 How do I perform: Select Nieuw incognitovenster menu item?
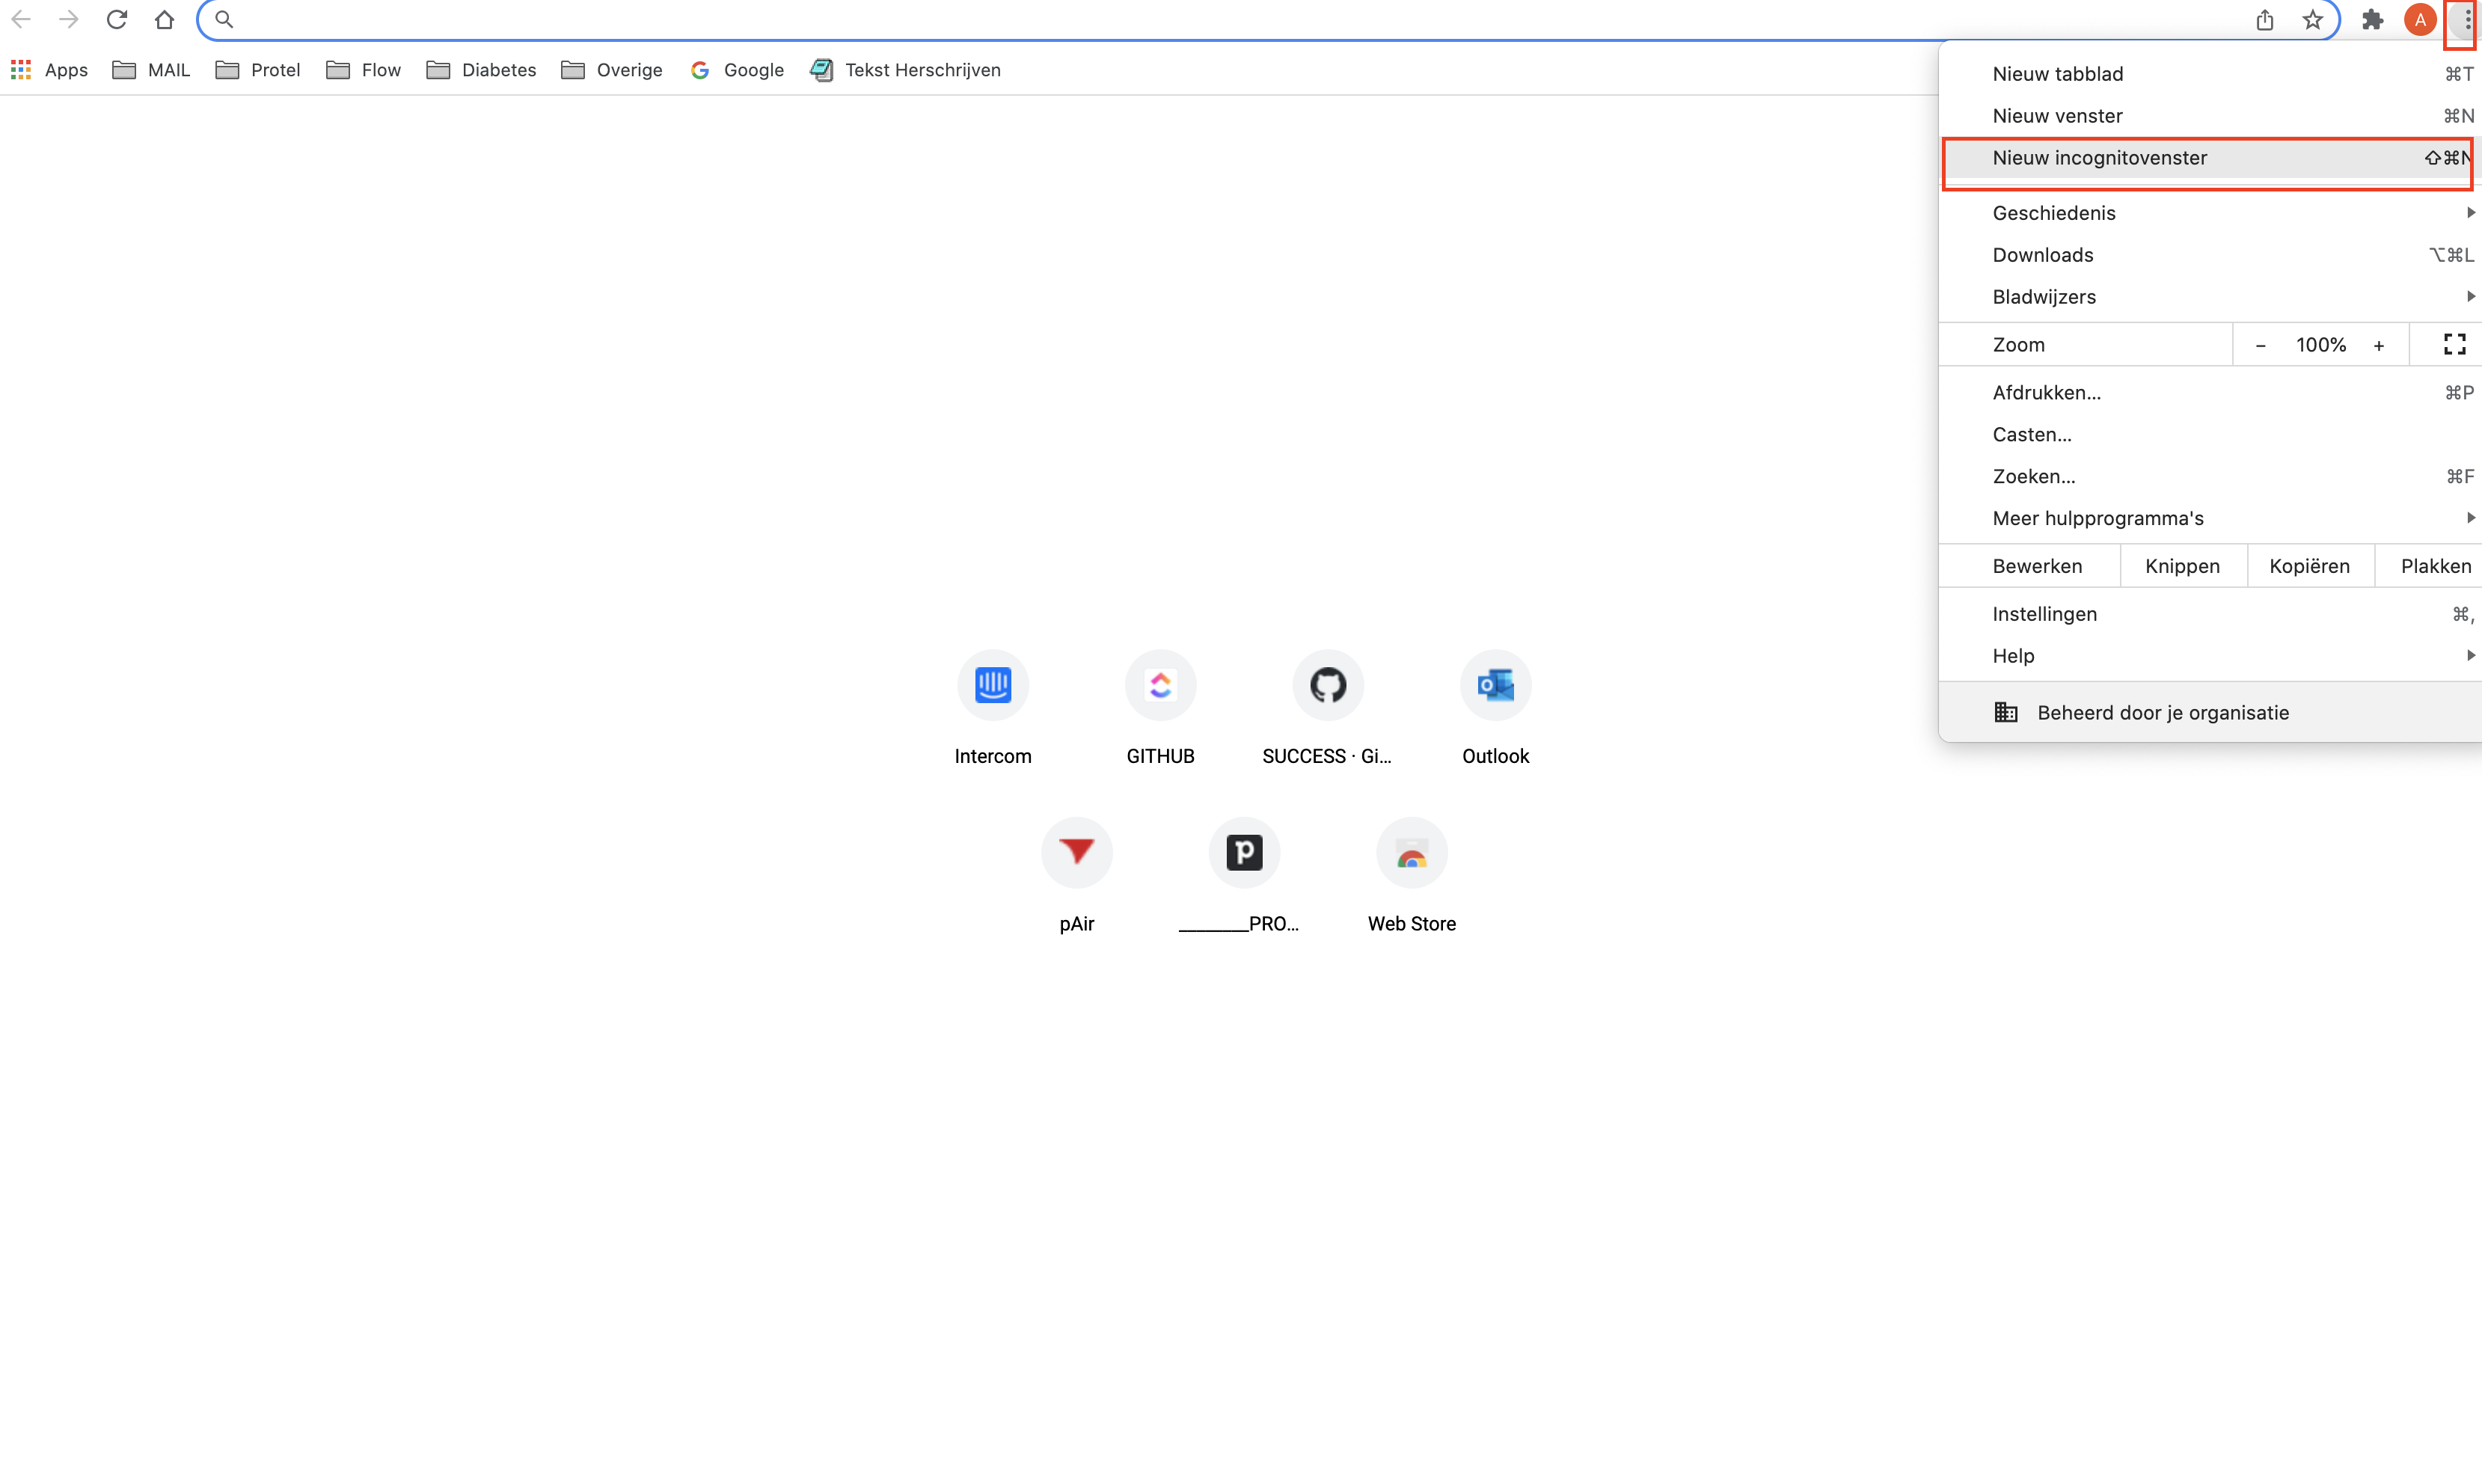coord(2099,158)
